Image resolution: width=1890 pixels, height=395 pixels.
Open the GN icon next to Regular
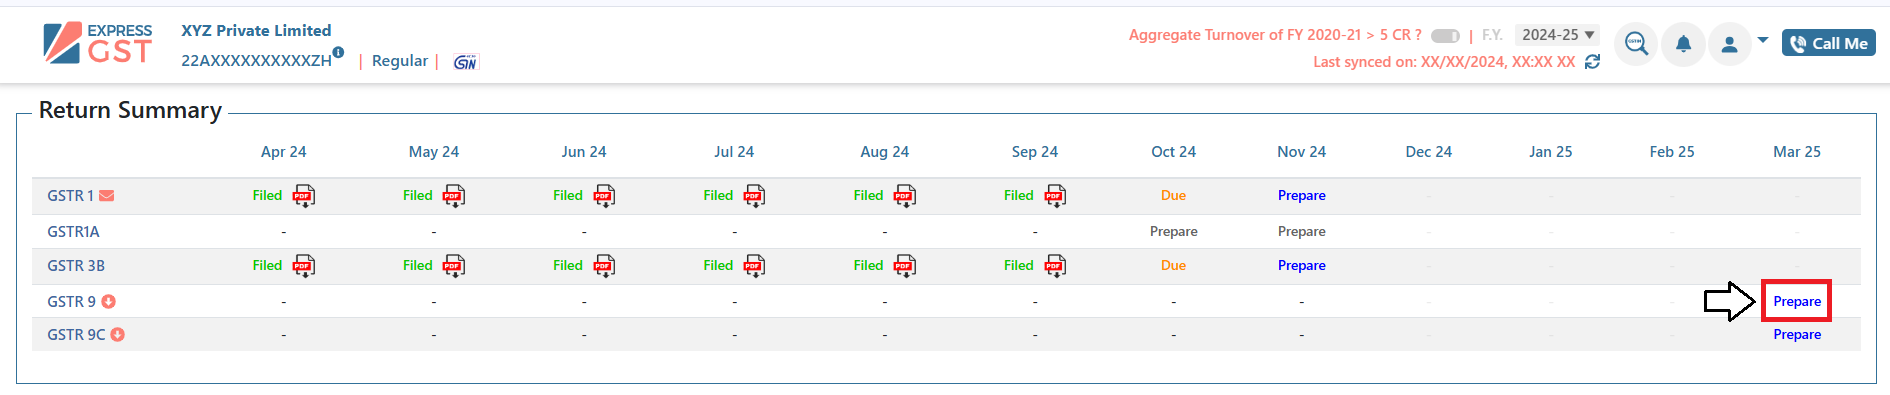pyautogui.click(x=465, y=62)
